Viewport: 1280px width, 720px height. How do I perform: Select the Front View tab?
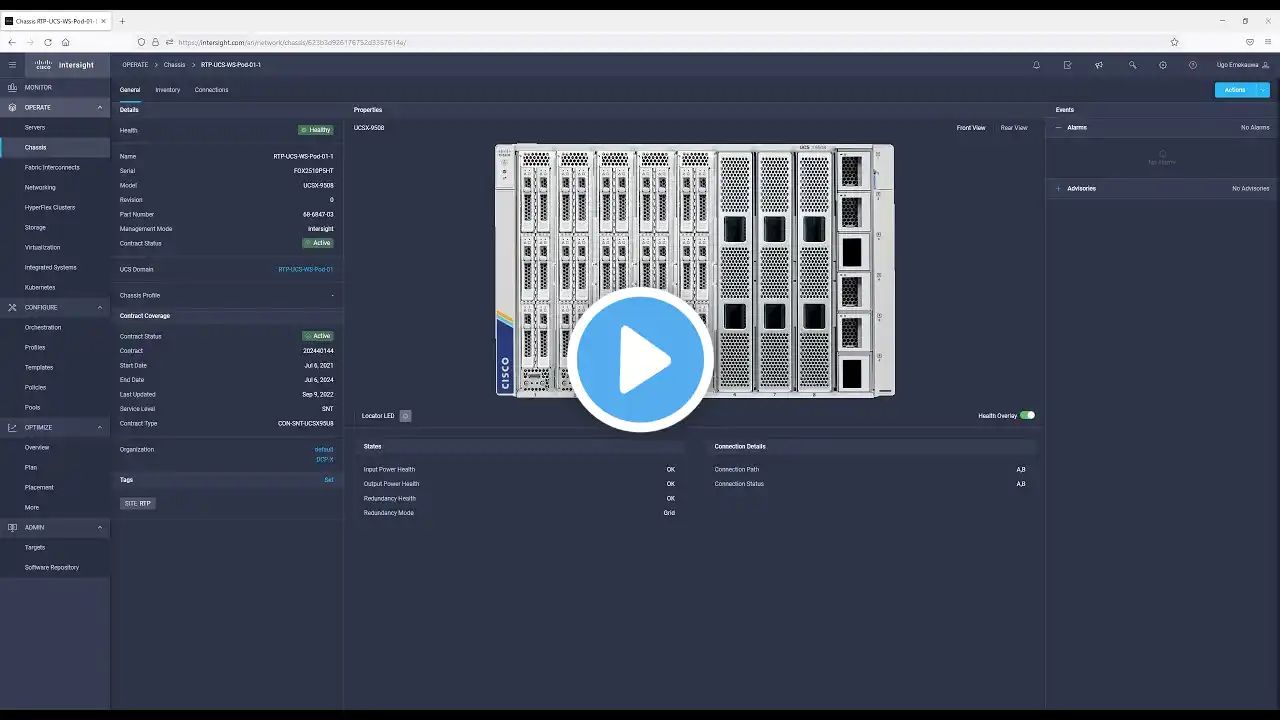click(971, 128)
